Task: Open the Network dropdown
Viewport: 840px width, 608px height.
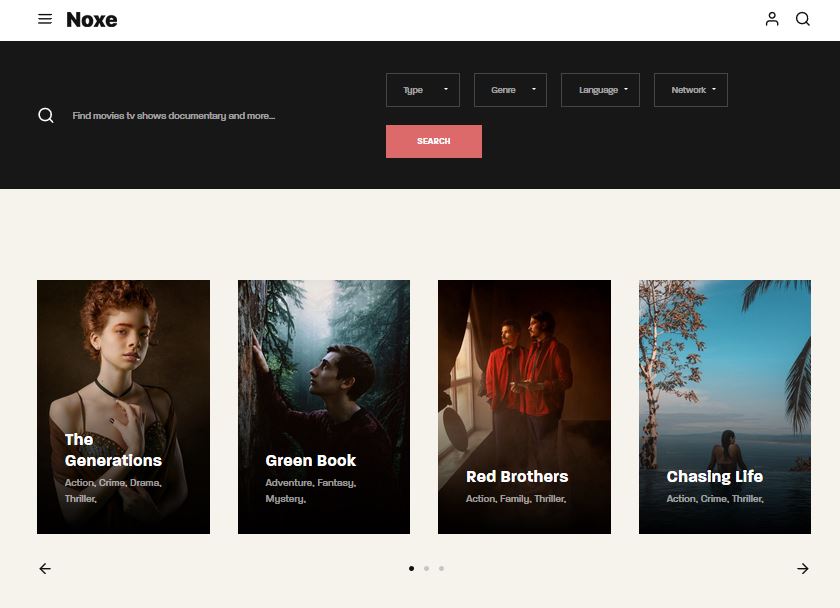Action: point(690,90)
